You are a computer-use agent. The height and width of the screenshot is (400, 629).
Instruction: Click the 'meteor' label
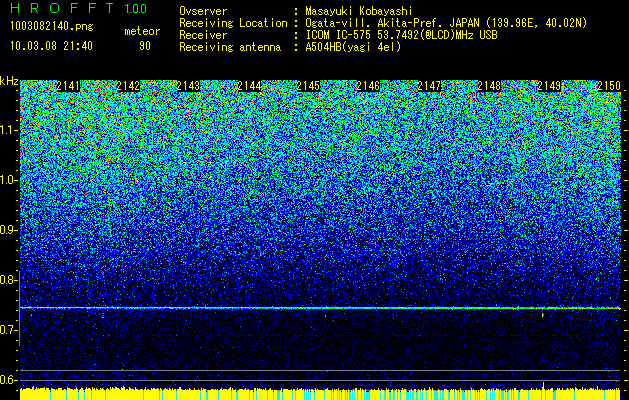[x=142, y=31]
